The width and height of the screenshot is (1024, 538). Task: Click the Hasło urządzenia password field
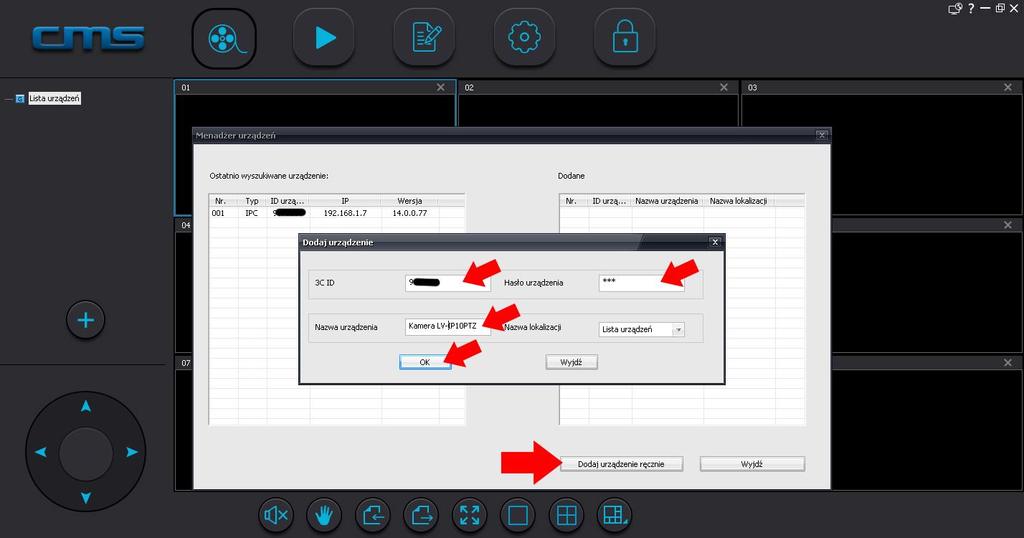pos(641,283)
